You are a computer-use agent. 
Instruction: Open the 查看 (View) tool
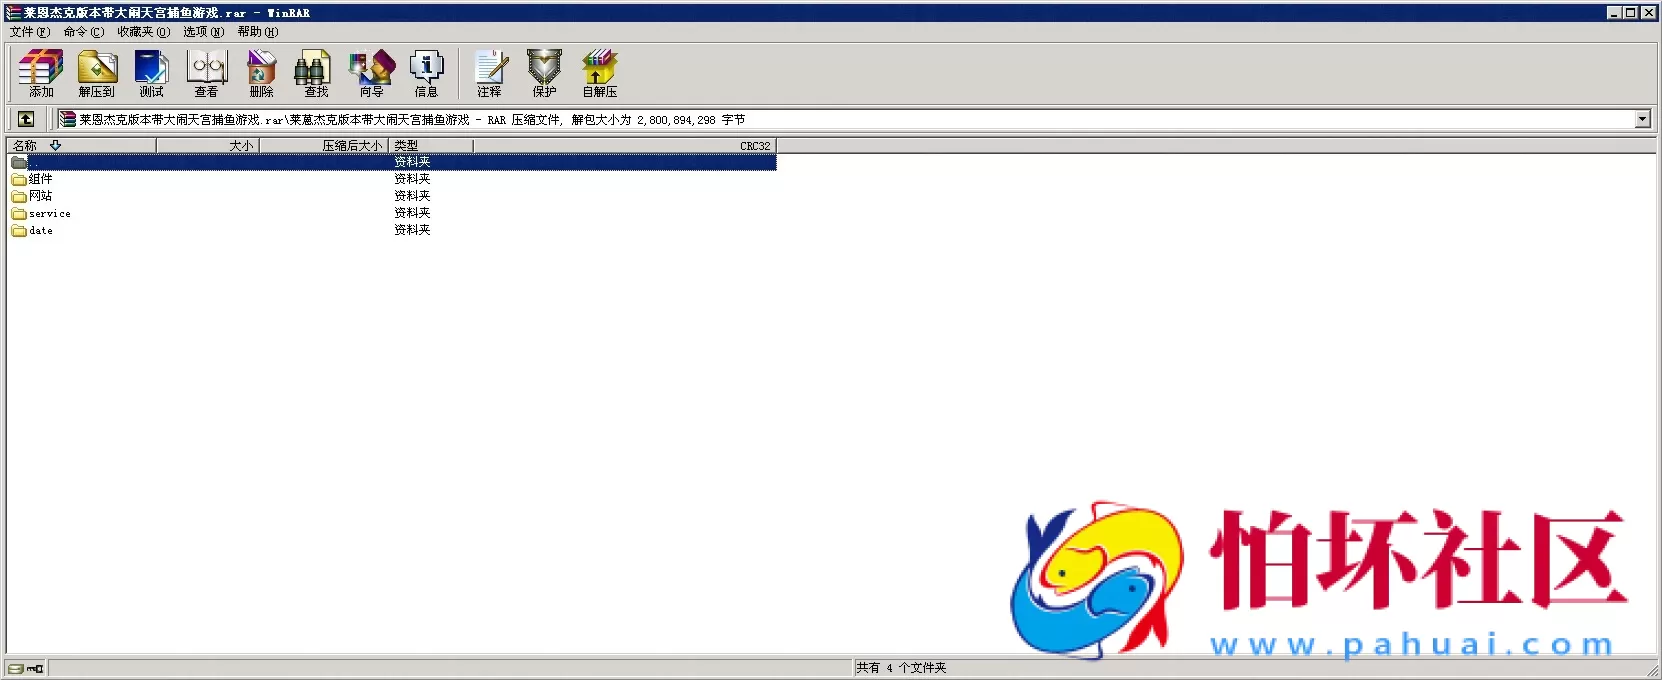[x=207, y=73]
